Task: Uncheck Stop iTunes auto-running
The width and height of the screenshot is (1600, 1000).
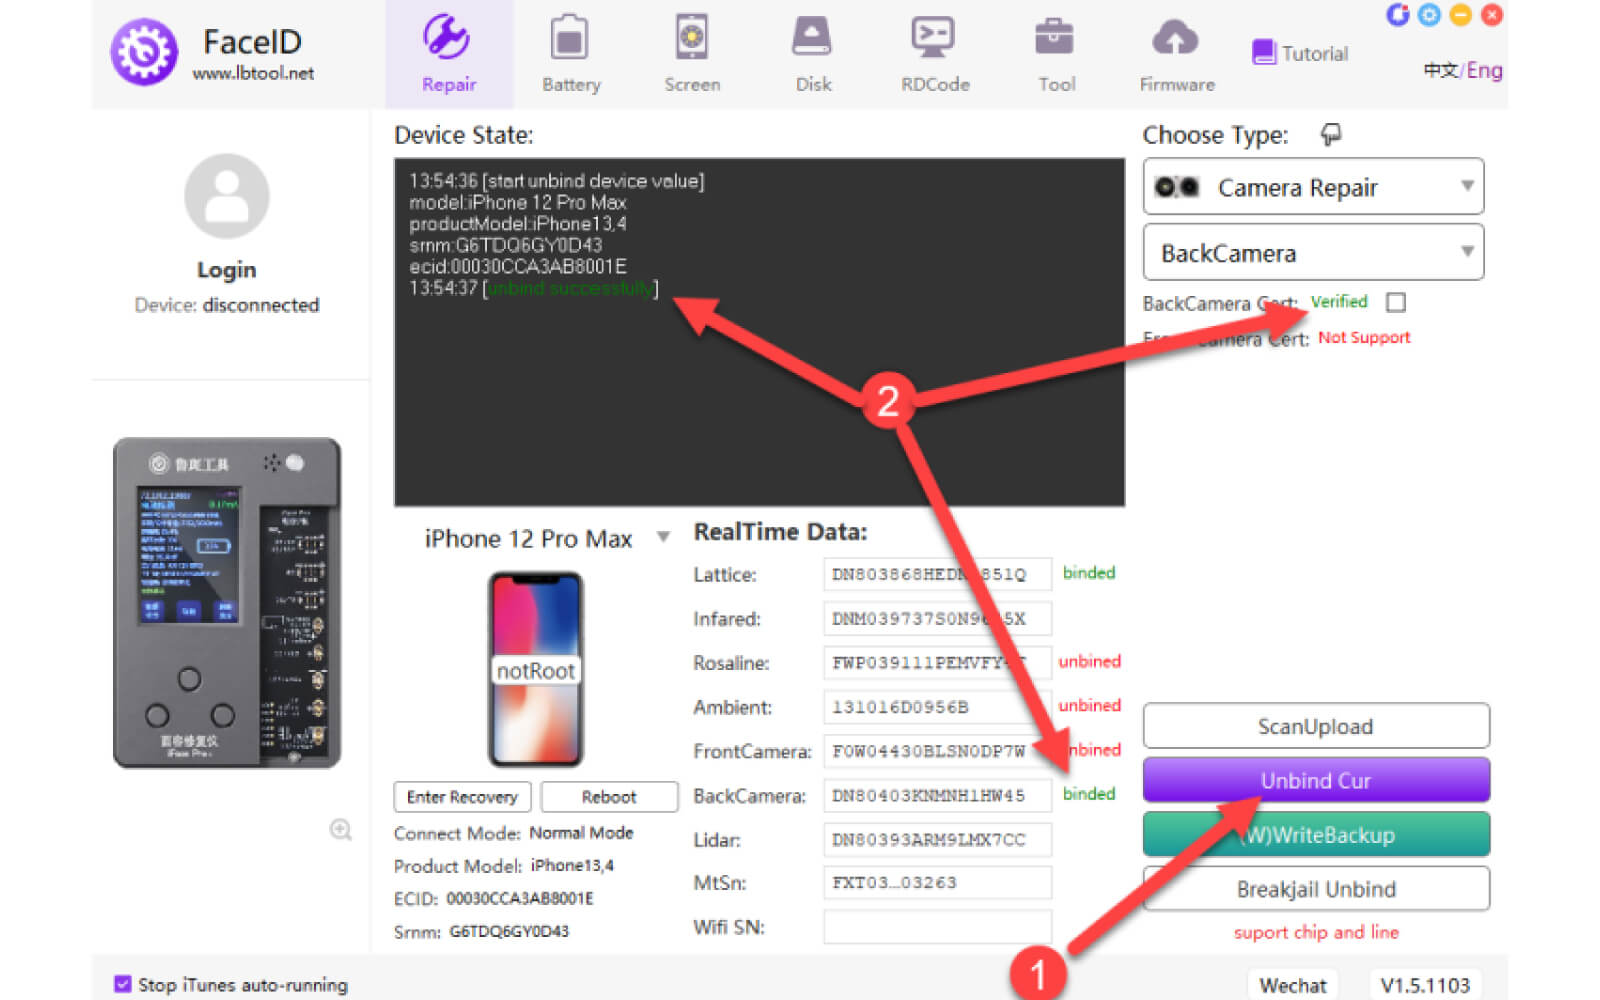Action: click(123, 984)
